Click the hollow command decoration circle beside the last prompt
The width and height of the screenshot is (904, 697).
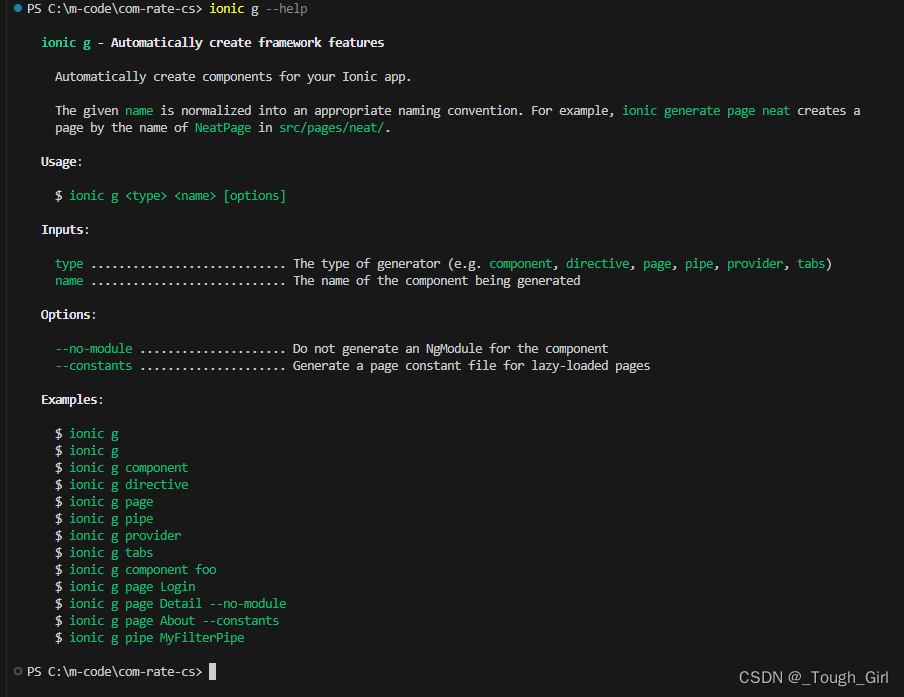tap(17, 671)
